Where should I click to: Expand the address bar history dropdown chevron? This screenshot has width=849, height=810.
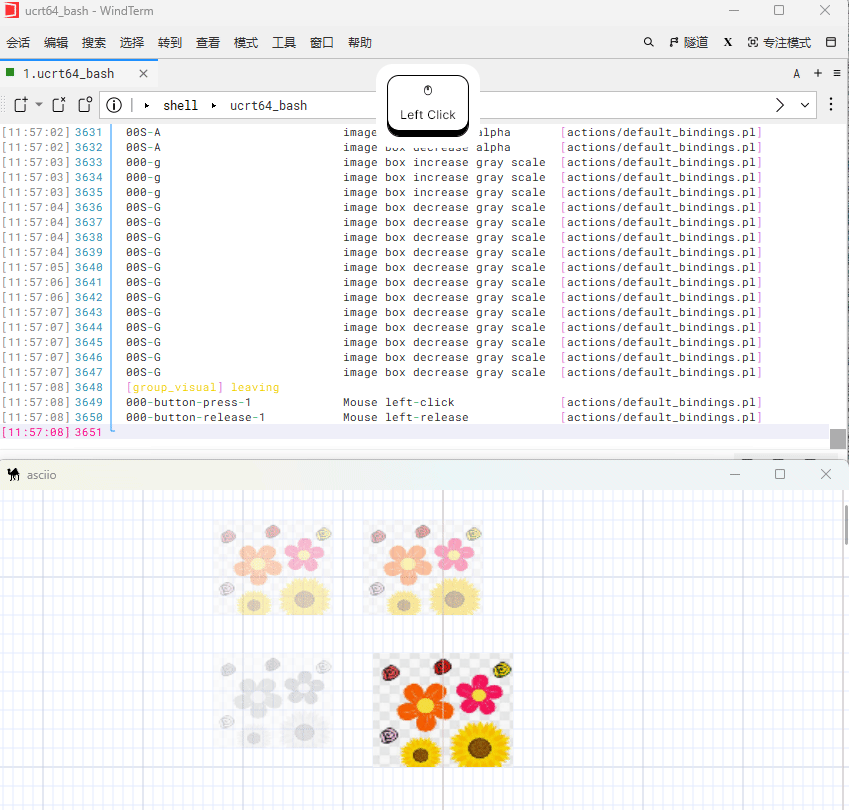(x=805, y=105)
